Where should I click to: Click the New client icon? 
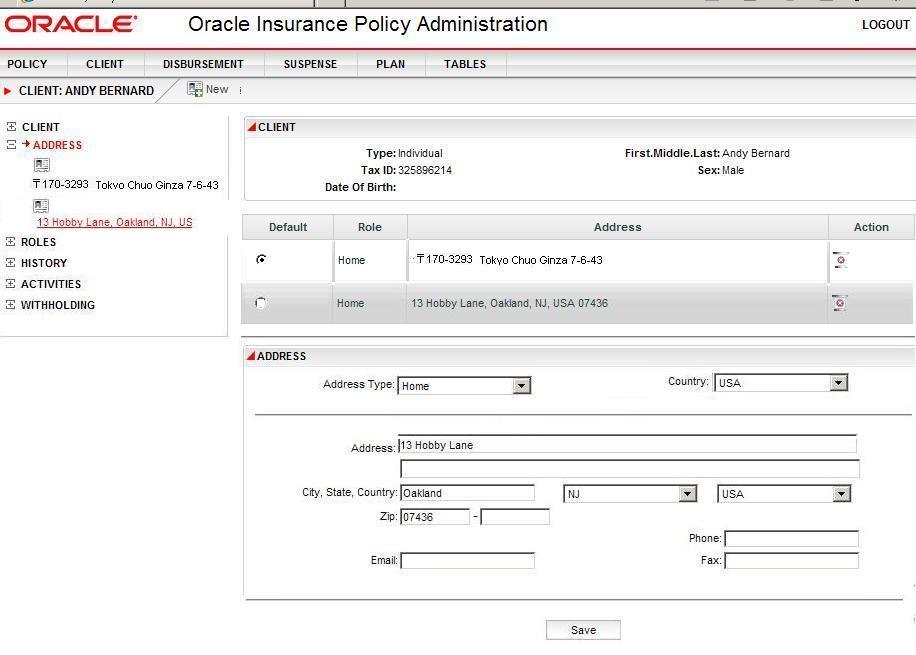pyautogui.click(x=195, y=89)
